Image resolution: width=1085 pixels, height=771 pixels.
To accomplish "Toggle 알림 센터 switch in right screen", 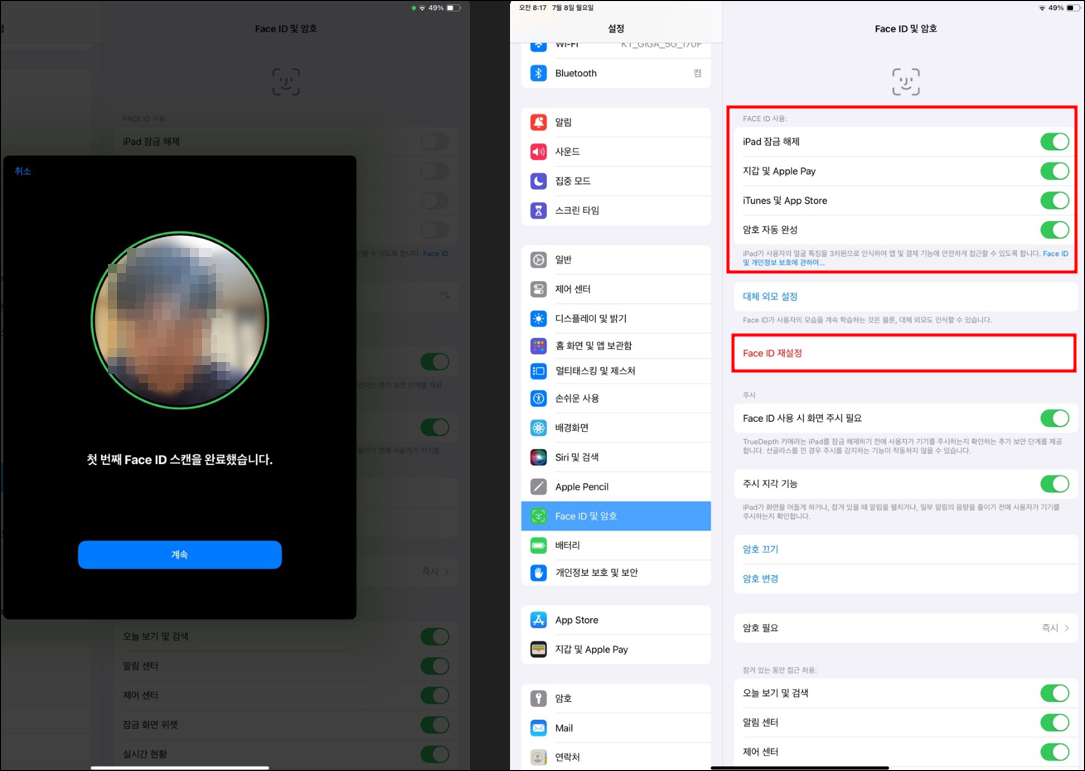I will click(x=1055, y=723).
